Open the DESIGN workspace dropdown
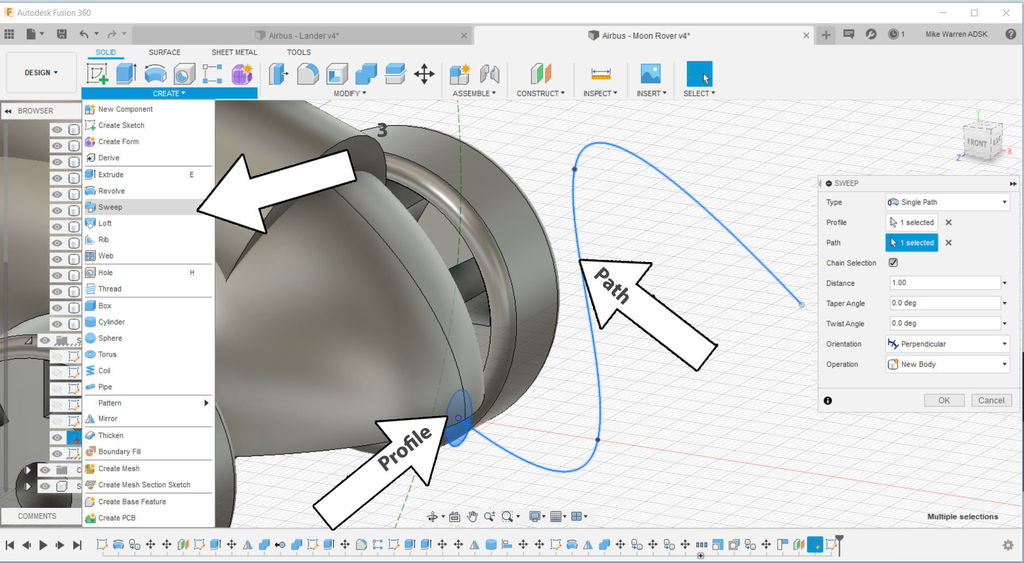Screen dimensions: 1024x563 (x=41, y=72)
